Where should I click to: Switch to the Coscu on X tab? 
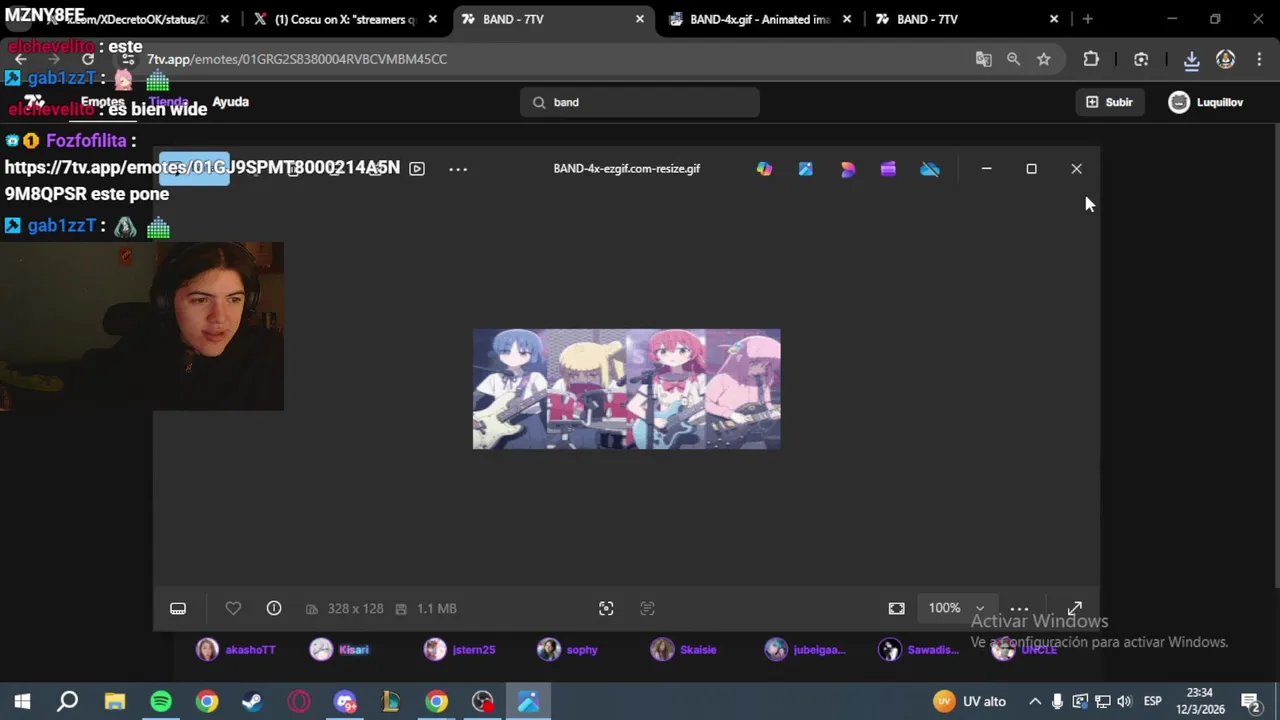[345, 19]
